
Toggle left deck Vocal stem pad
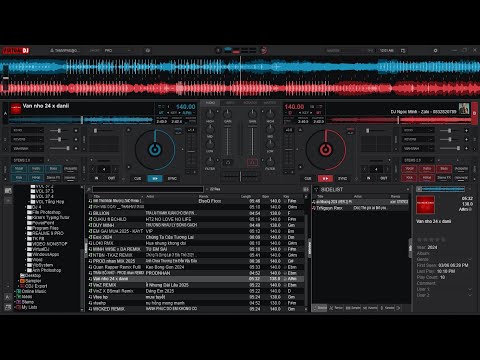[19, 169]
